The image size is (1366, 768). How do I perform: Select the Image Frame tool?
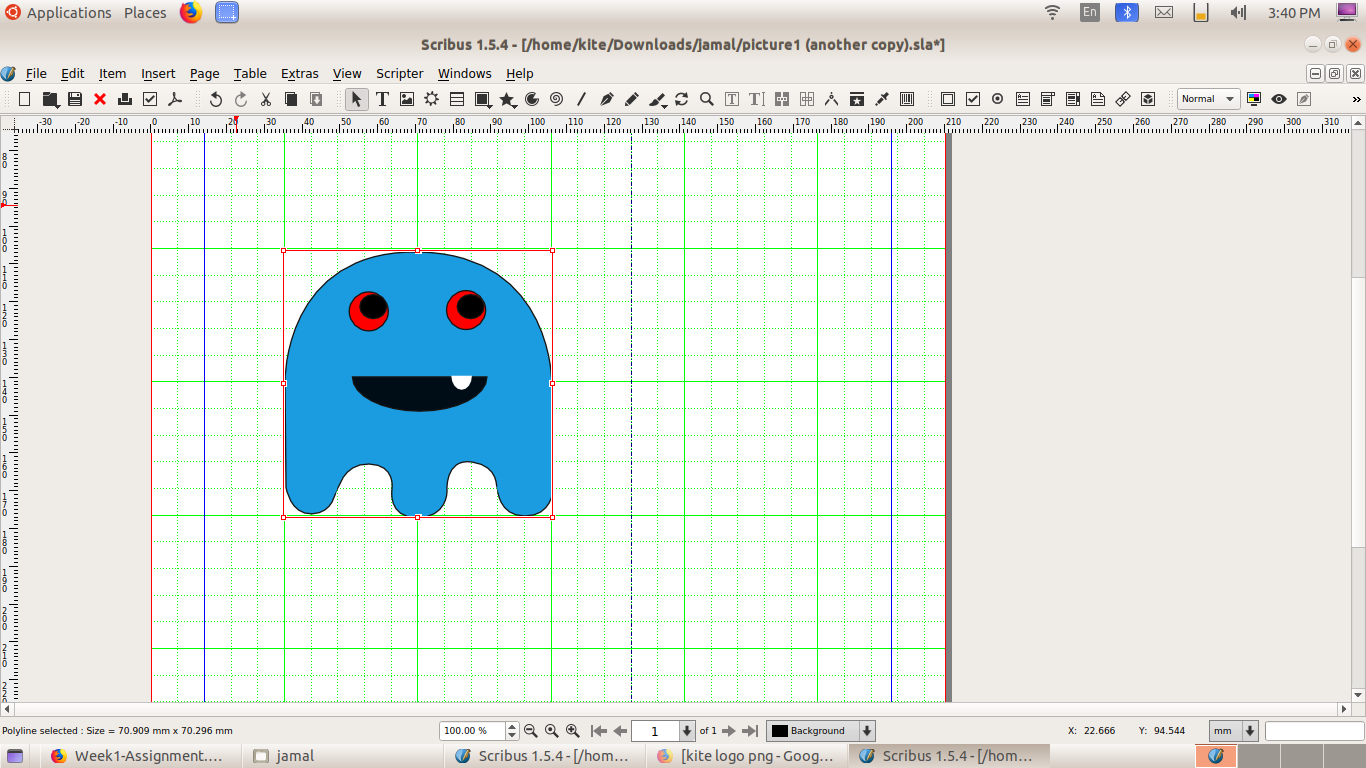[x=407, y=99]
